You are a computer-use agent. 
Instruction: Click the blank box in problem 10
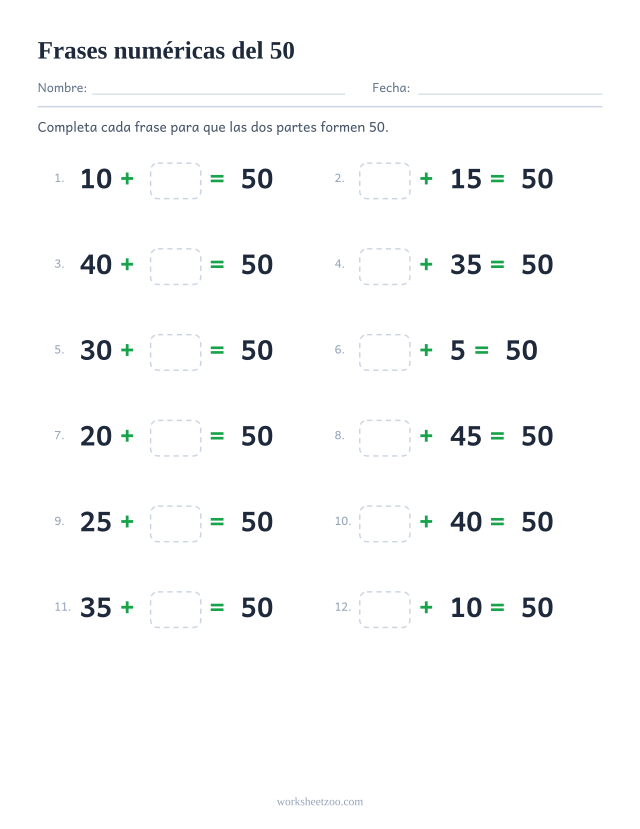[x=385, y=523]
